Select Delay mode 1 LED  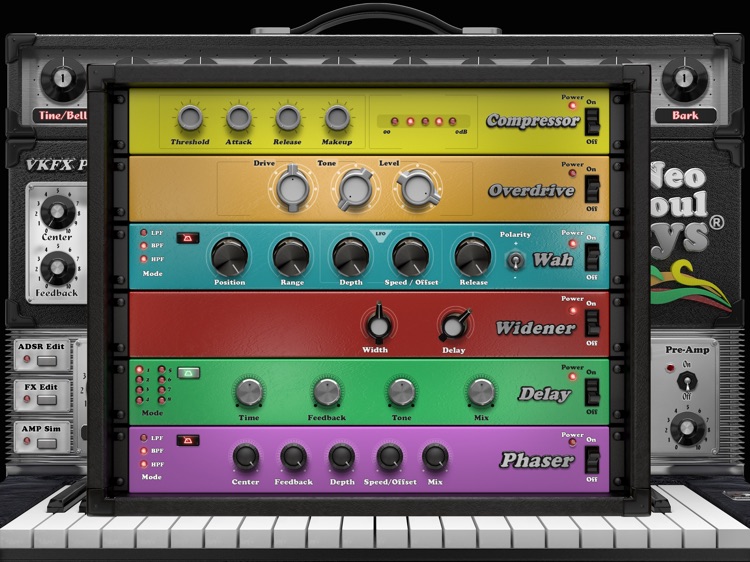[x=139, y=370]
